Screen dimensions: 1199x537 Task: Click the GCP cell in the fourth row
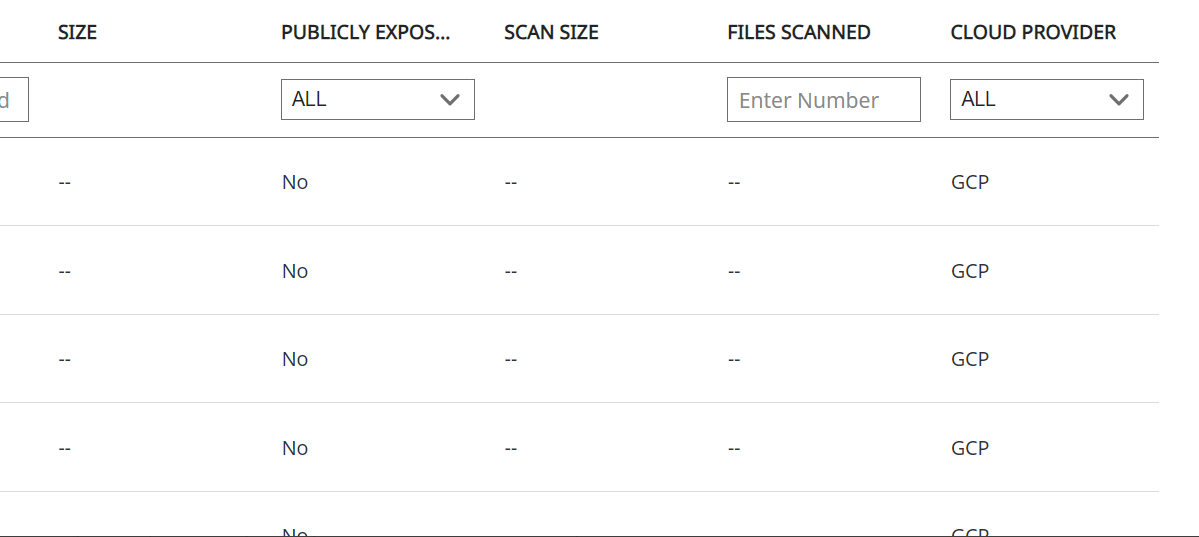(969, 448)
